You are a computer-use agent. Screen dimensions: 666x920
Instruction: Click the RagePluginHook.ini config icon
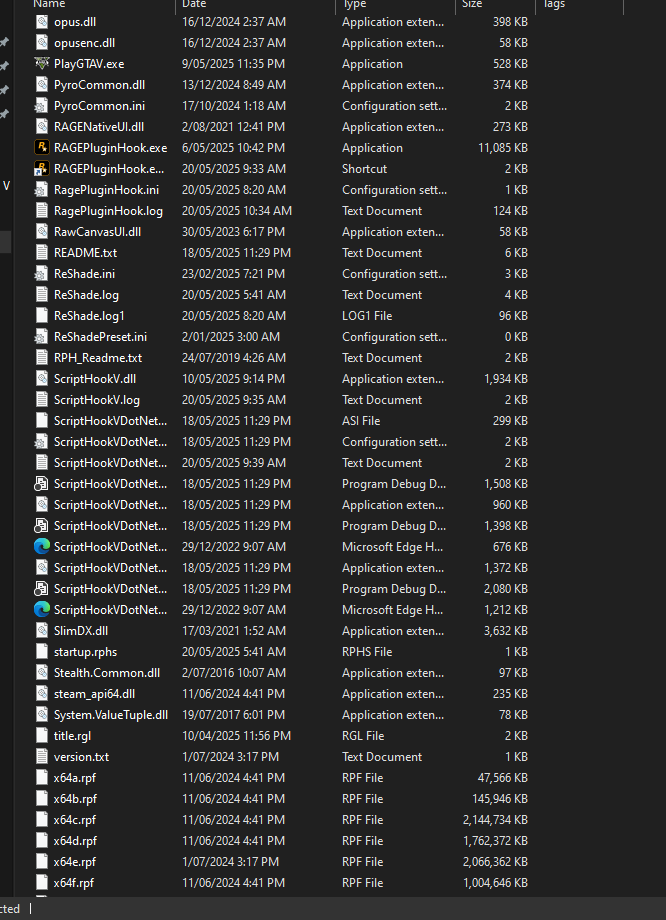42,190
